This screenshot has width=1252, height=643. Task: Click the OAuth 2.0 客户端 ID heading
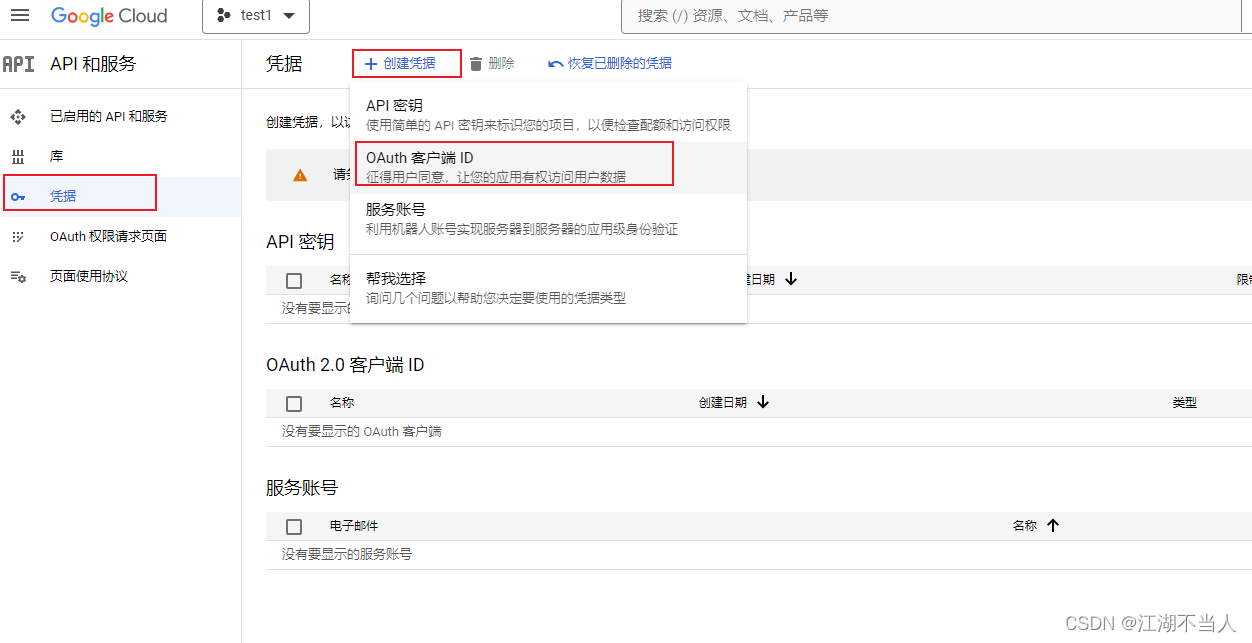(x=345, y=365)
